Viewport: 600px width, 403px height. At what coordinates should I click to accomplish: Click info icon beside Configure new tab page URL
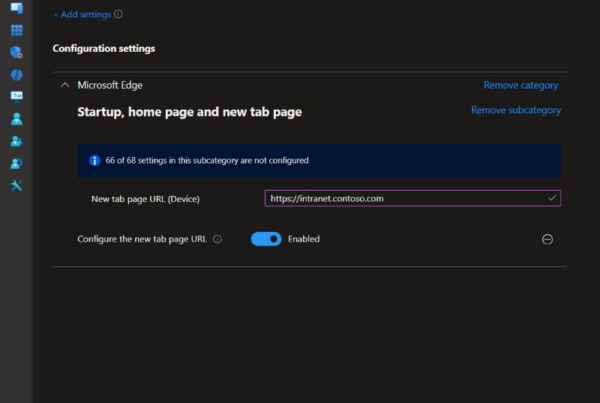pyautogui.click(x=217, y=239)
